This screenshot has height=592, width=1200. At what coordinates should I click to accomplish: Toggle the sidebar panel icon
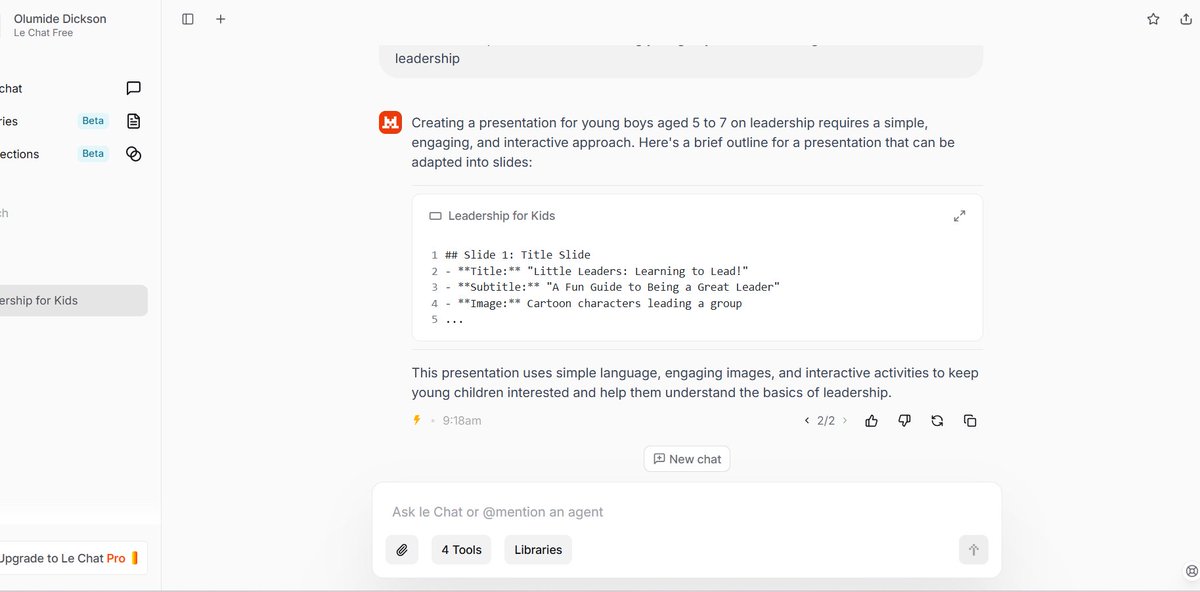[x=188, y=19]
